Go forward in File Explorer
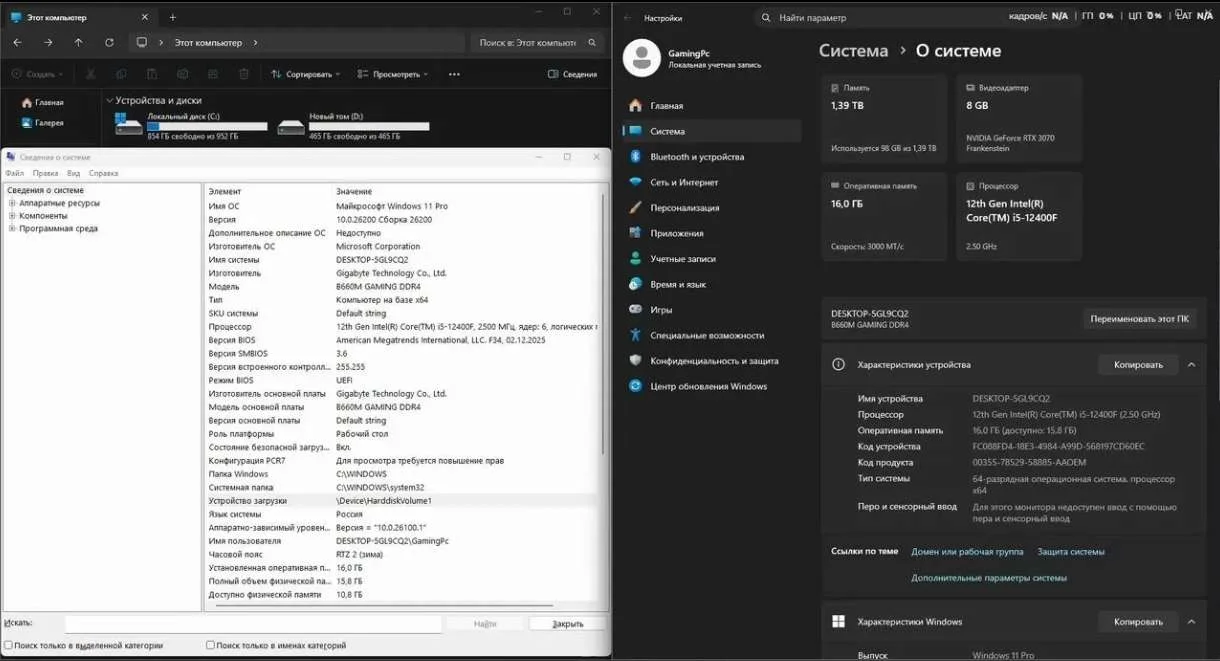Image resolution: width=1220 pixels, height=661 pixels. coord(48,43)
